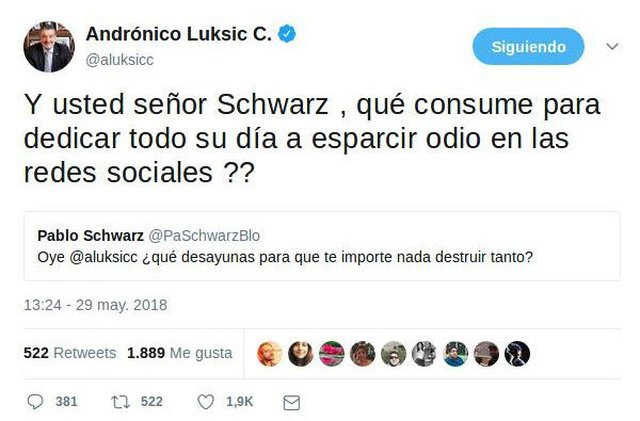Click the @aluksicc mention in quoted tweet
This screenshot has width=640, height=421.
(x=104, y=257)
